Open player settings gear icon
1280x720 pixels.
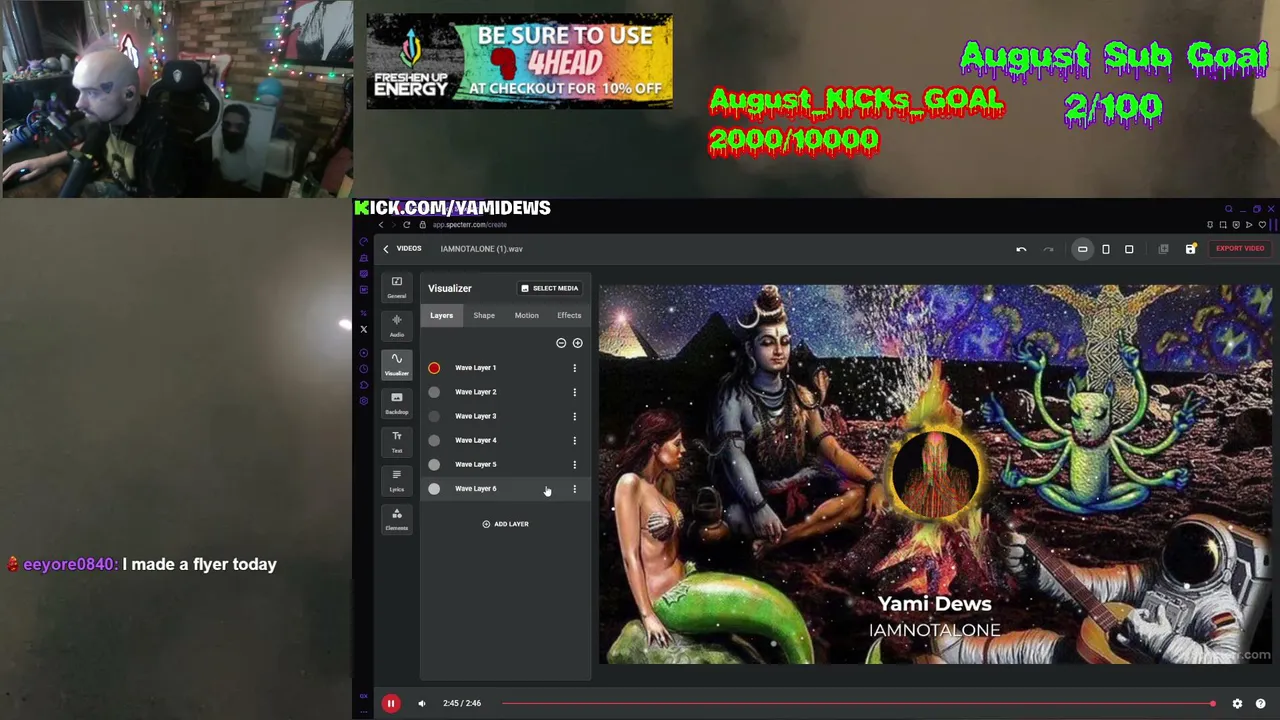(x=1237, y=704)
